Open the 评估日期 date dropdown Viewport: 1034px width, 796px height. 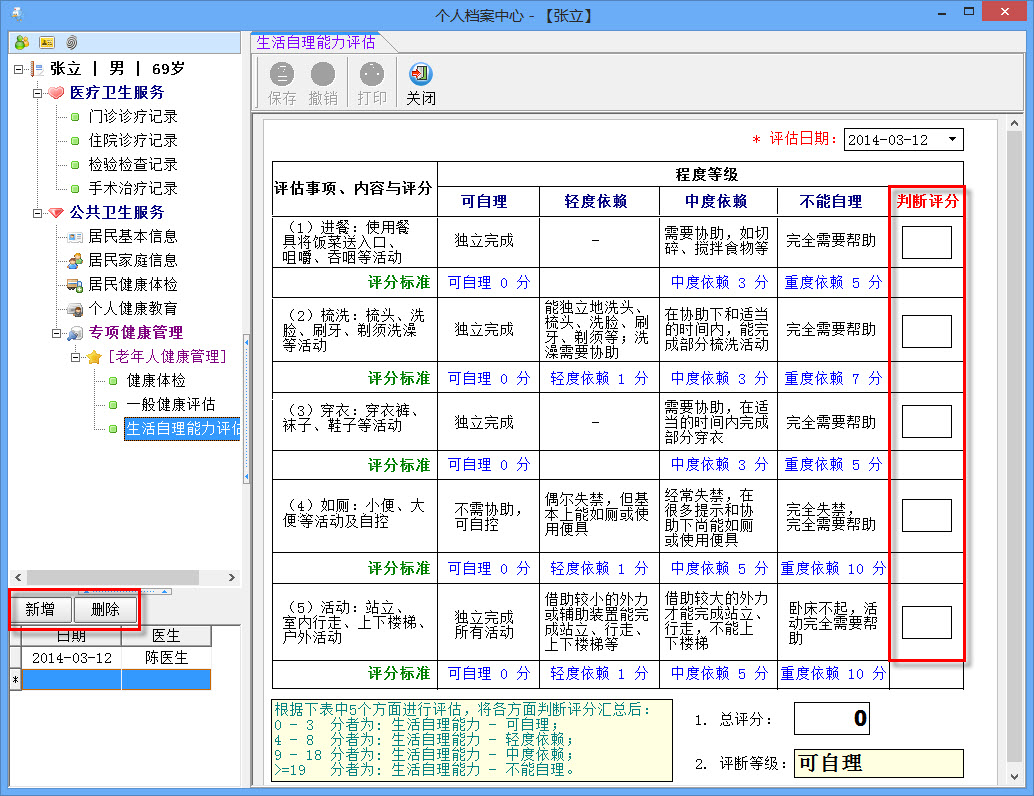coord(952,139)
